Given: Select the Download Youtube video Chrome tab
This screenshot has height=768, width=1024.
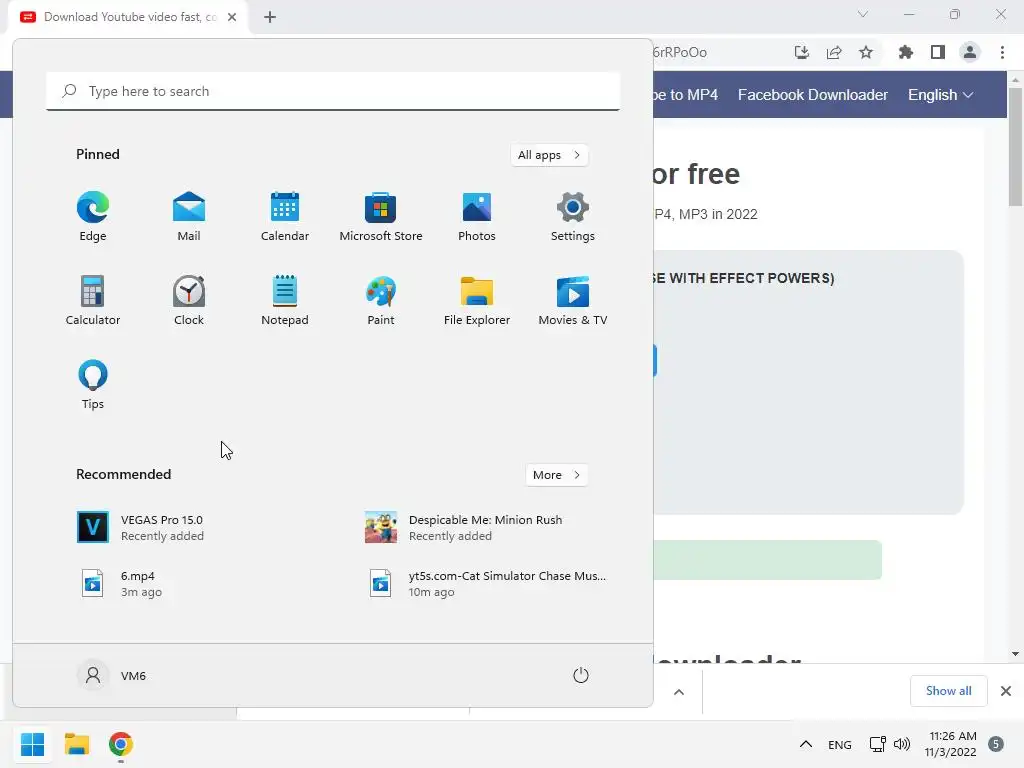Looking at the screenshot, I should (x=129, y=17).
